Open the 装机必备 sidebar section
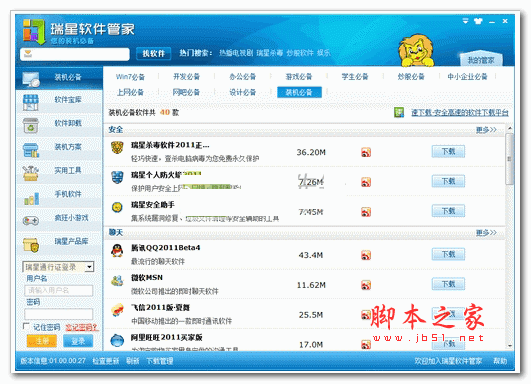This screenshot has width=531, height=384. coord(59,78)
